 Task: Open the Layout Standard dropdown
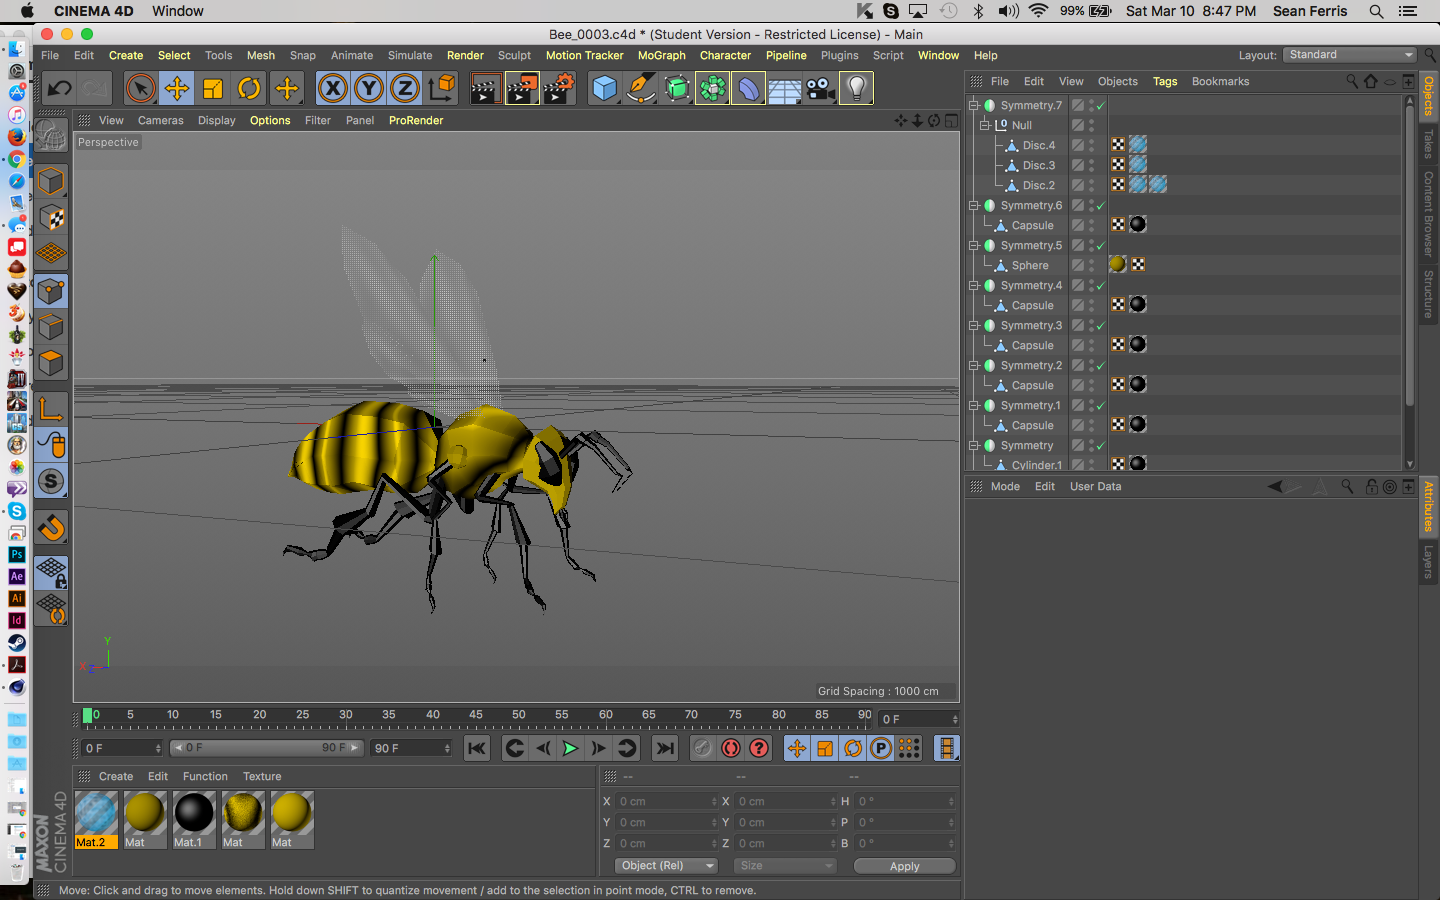click(x=1350, y=55)
